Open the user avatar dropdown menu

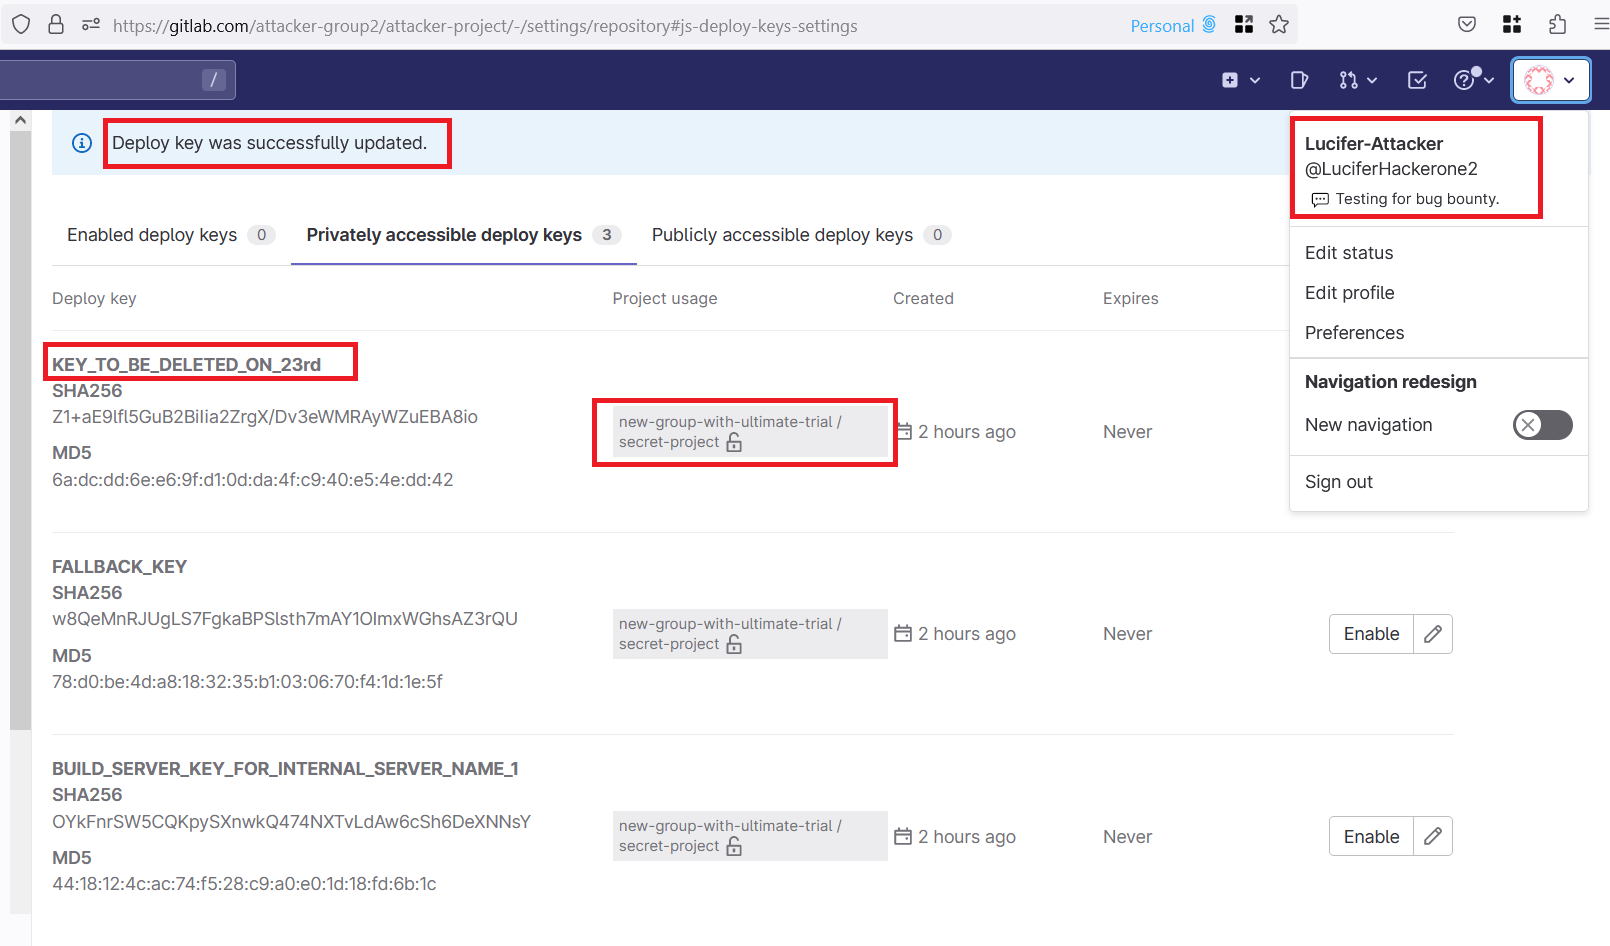1550,80
